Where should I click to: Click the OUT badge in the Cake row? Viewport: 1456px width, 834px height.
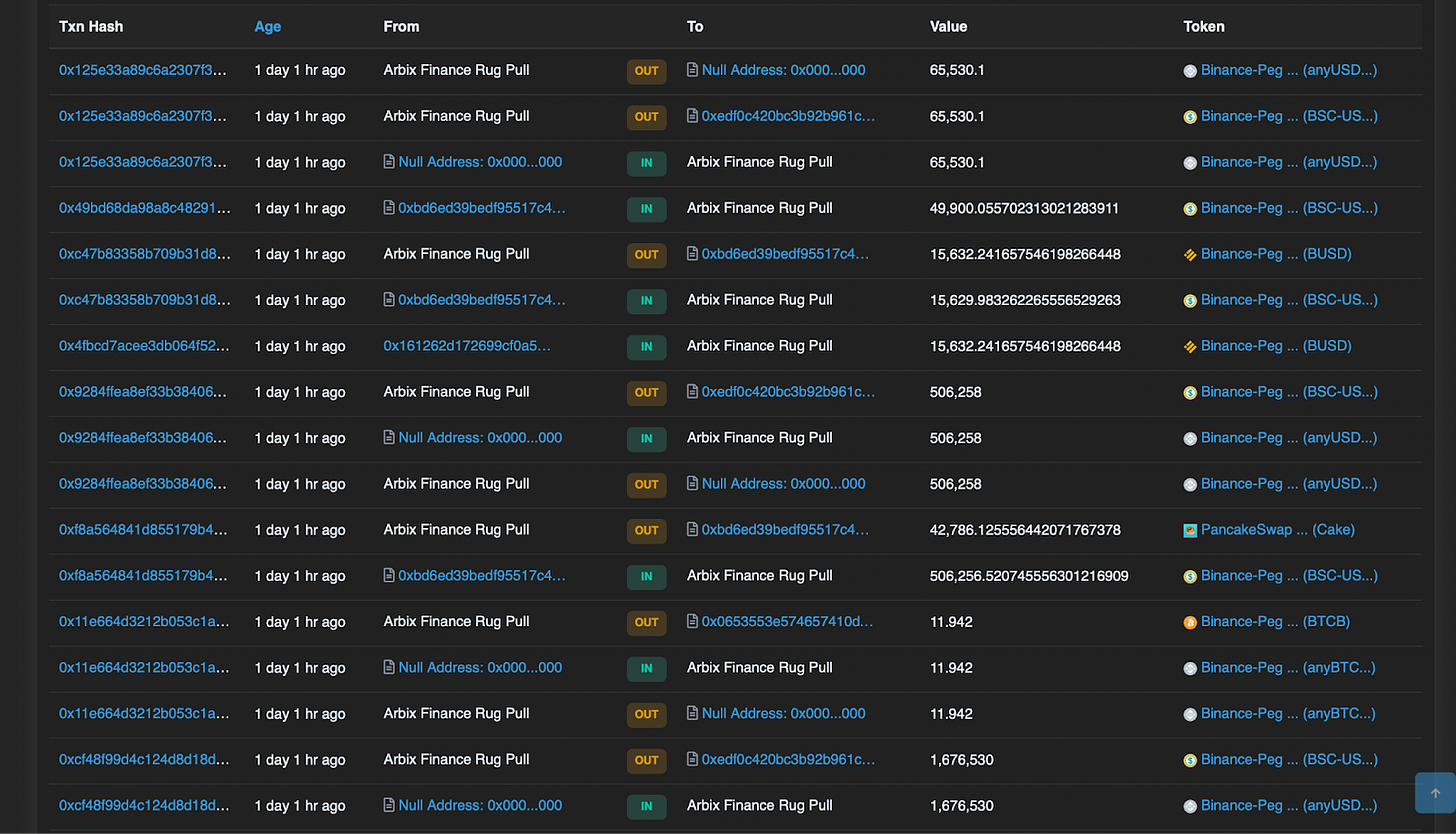(647, 530)
